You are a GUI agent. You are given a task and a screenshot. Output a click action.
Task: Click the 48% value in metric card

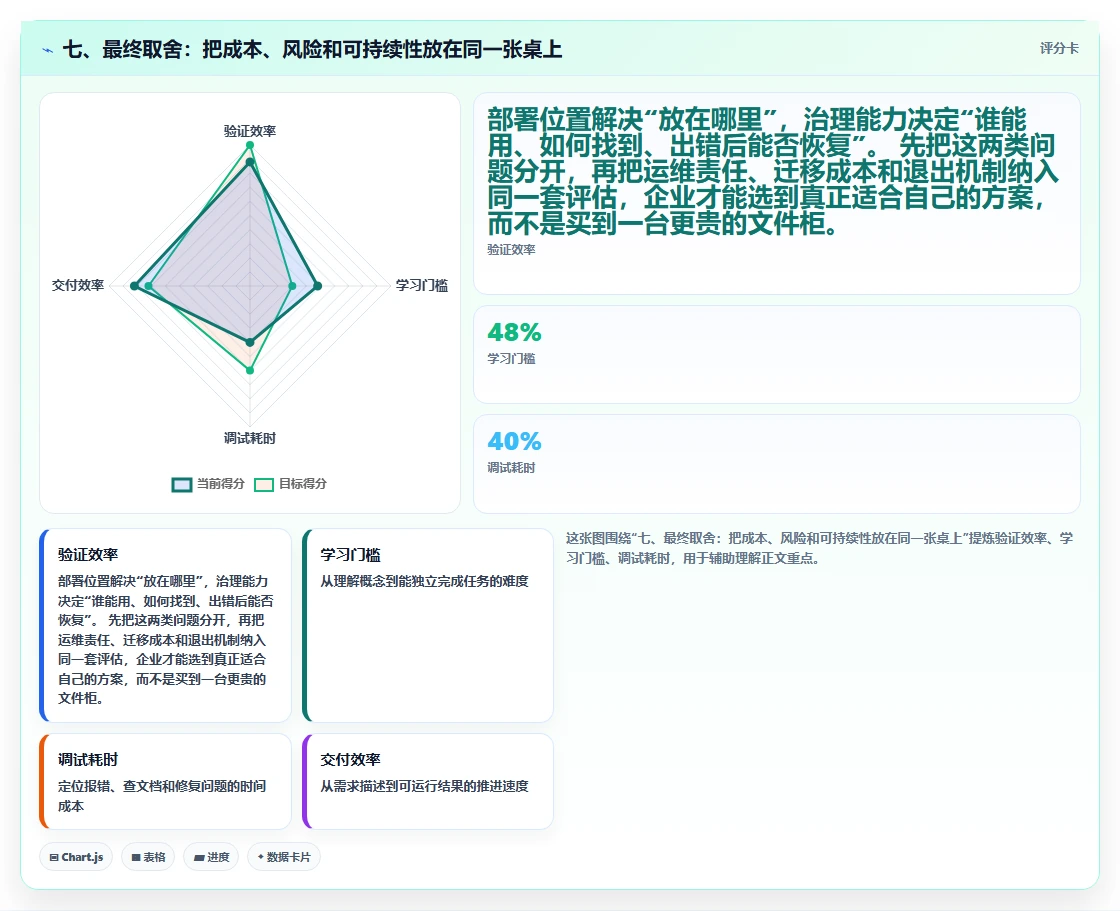(514, 332)
